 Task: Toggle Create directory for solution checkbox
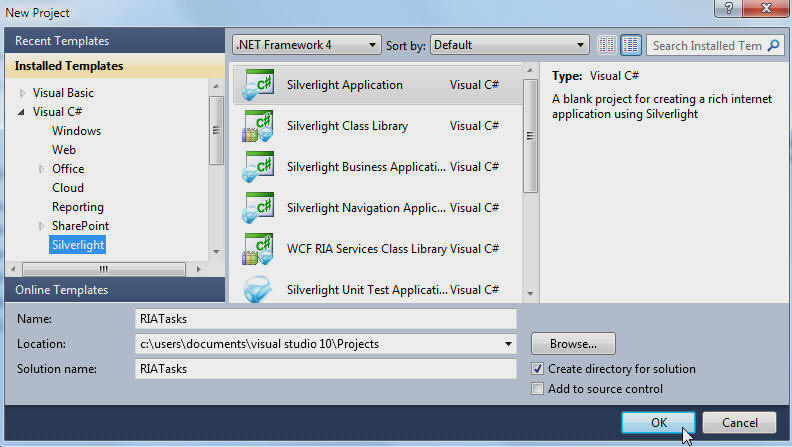tap(537, 369)
